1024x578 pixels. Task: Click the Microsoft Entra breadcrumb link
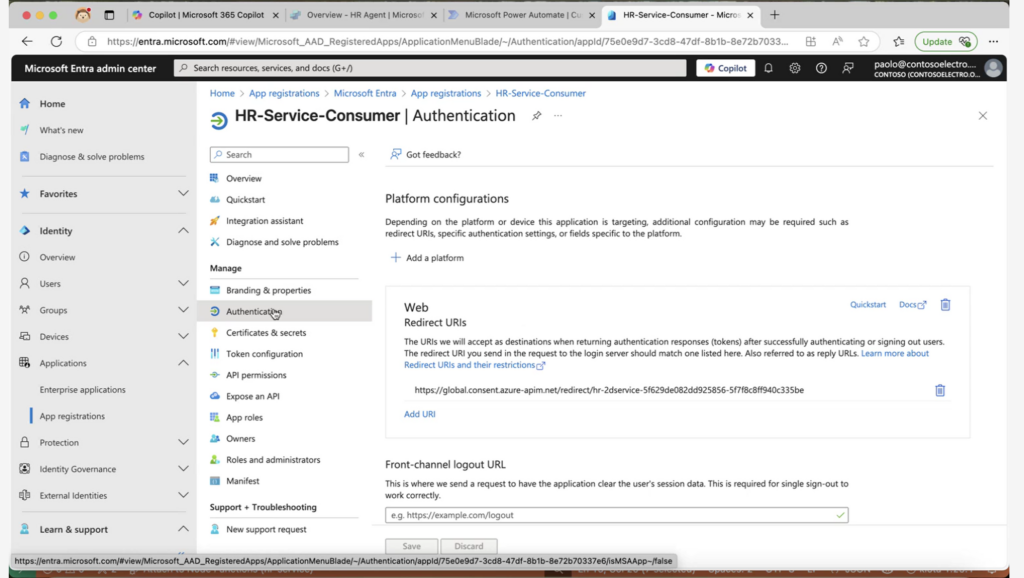365,93
